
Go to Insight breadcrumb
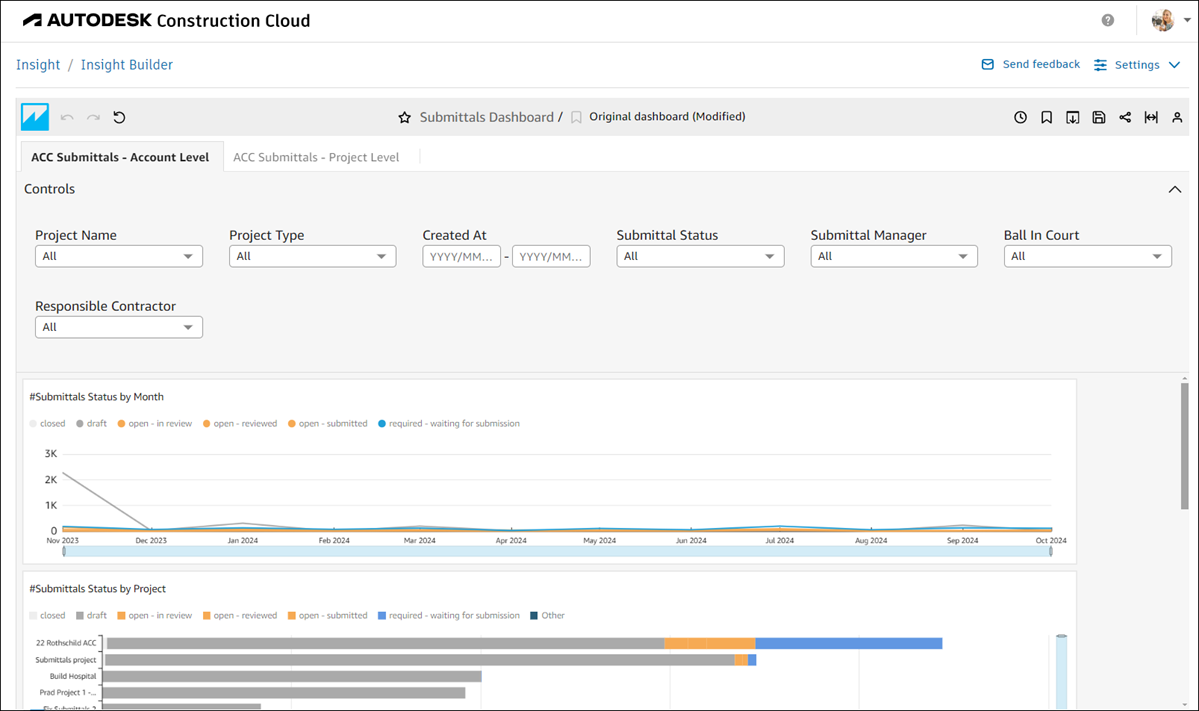38,65
